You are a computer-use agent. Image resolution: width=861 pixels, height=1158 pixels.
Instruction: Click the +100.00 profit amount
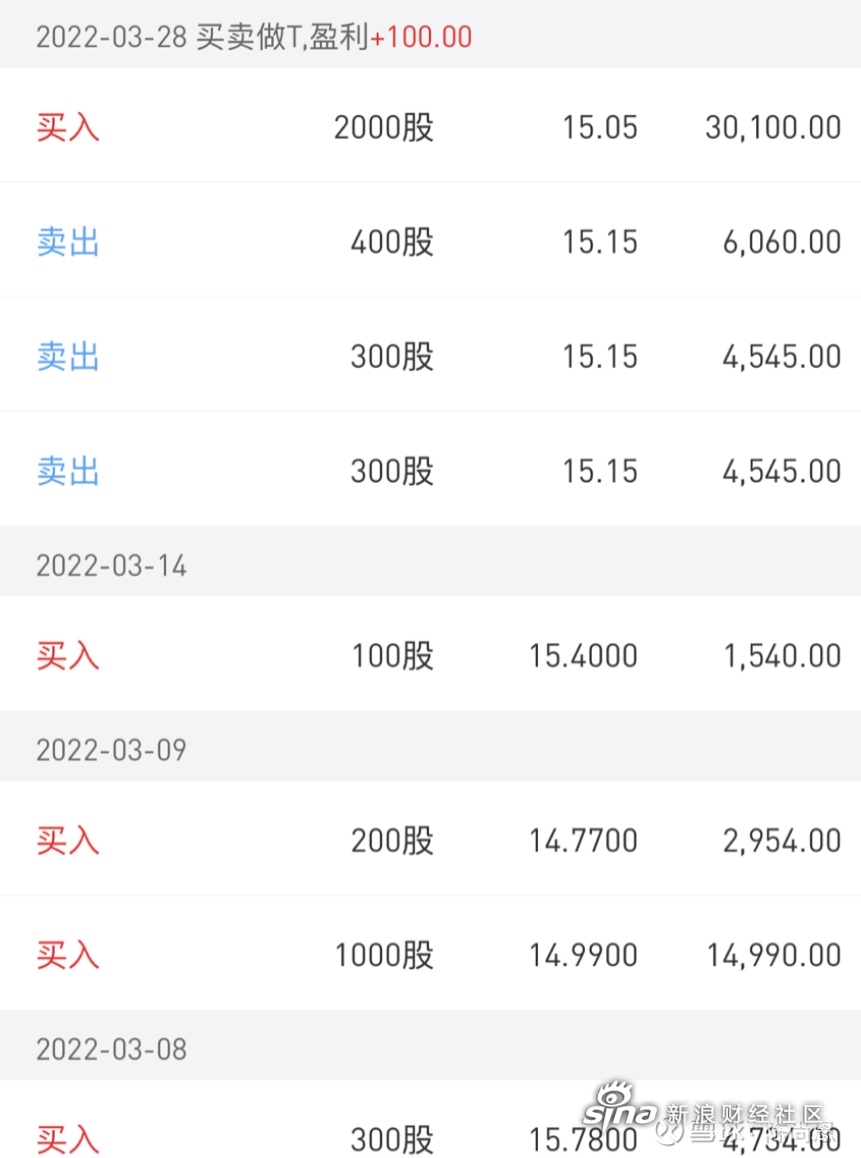421,37
